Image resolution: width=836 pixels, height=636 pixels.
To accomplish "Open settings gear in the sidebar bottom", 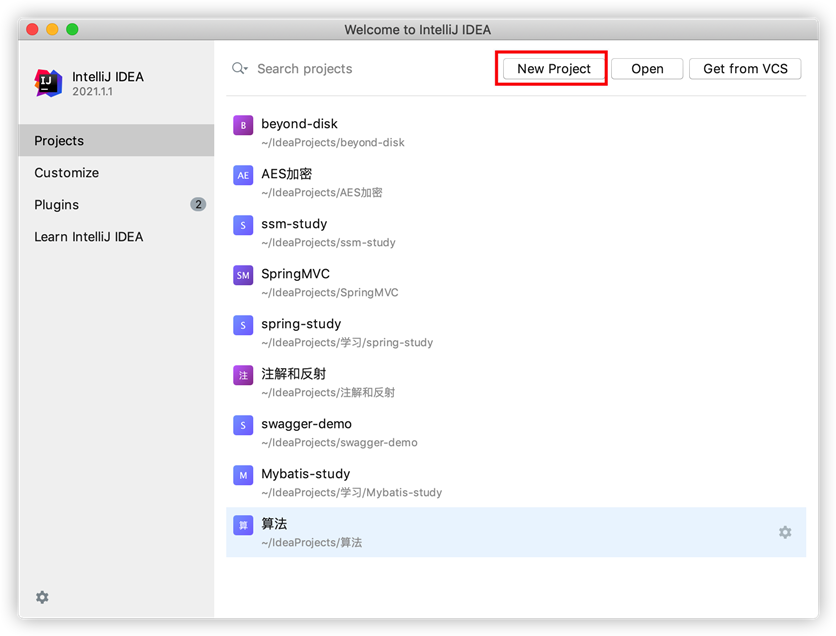I will (42, 597).
